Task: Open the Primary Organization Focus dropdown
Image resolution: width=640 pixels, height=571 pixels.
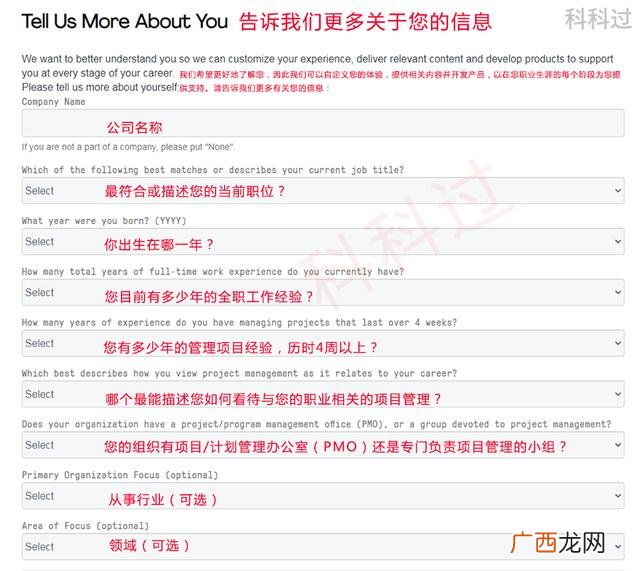Action: pyautogui.click(x=323, y=496)
